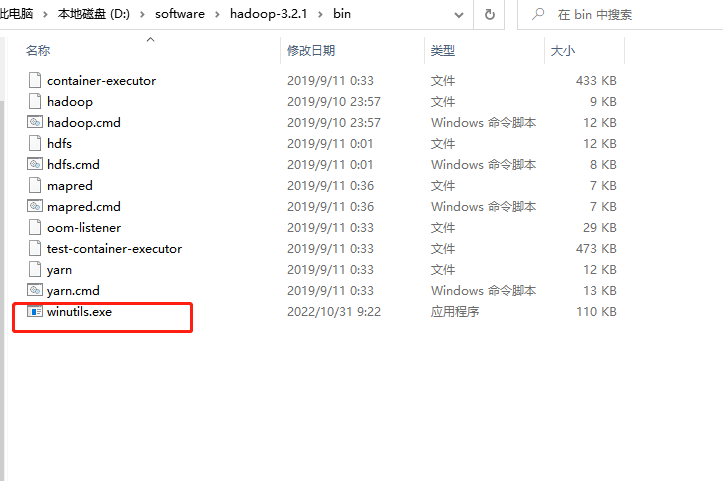Click the hdfs file icon
Viewport: 723px width, 481px height.
coord(35,143)
